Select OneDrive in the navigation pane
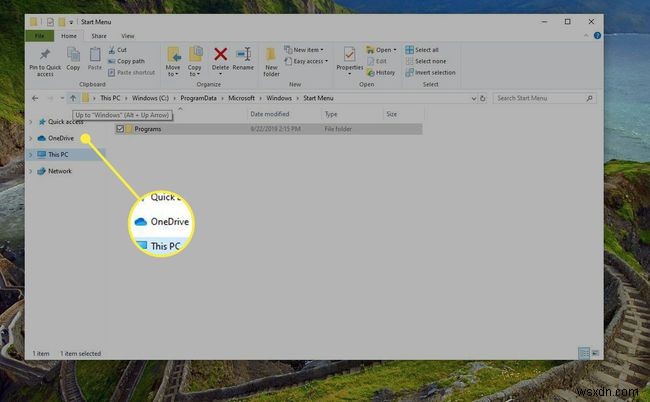The image size is (650, 402). 61,138
